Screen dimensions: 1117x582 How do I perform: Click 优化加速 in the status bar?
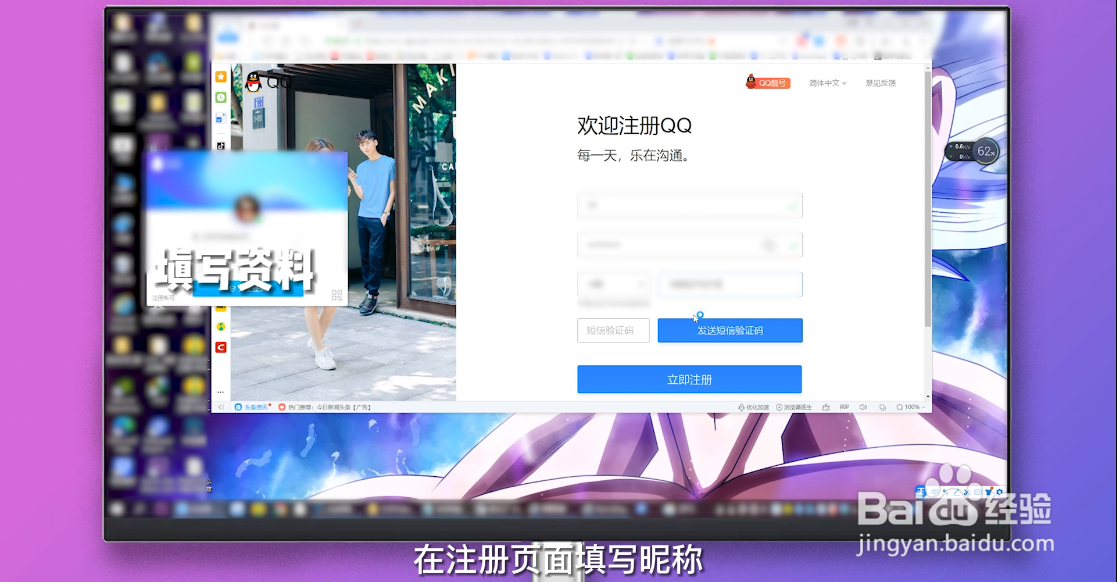(753, 407)
